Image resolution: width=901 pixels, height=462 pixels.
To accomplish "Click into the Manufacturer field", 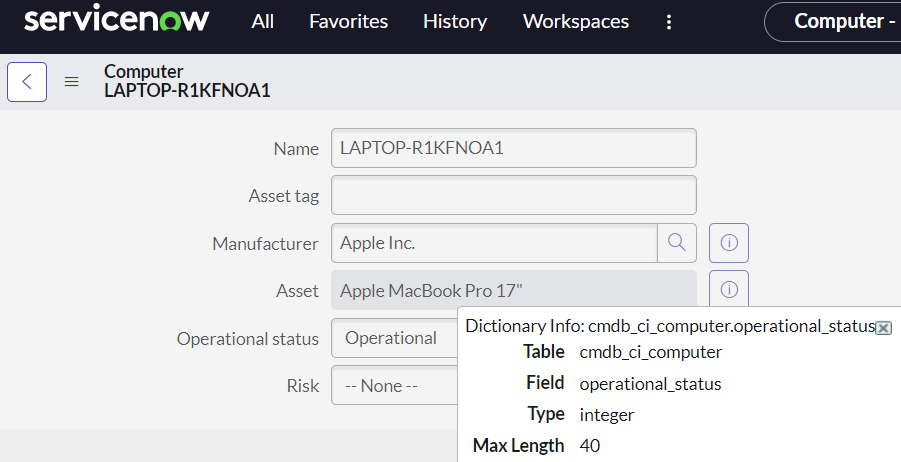I will pyautogui.click(x=494, y=243).
